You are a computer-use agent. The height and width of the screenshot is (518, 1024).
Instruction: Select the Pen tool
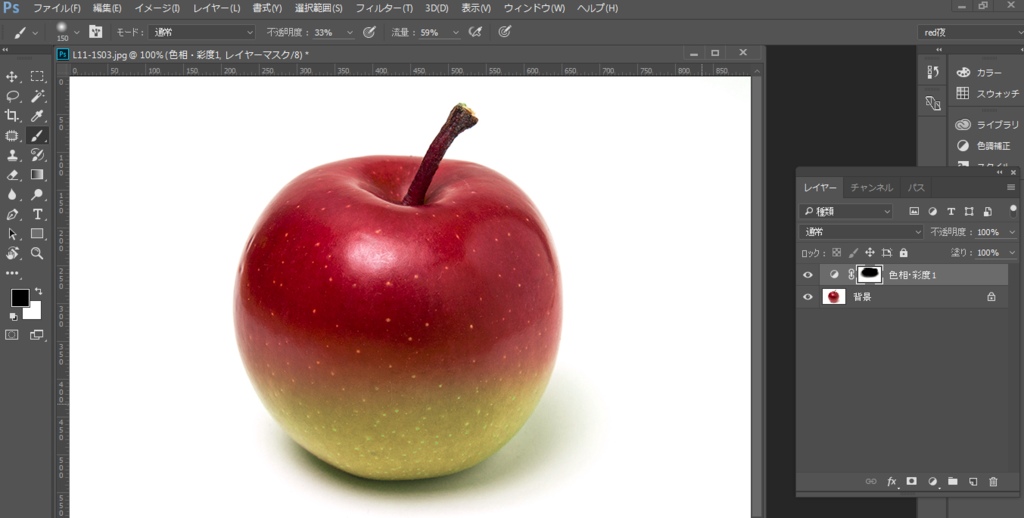pyautogui.click(x=12, y=214)
